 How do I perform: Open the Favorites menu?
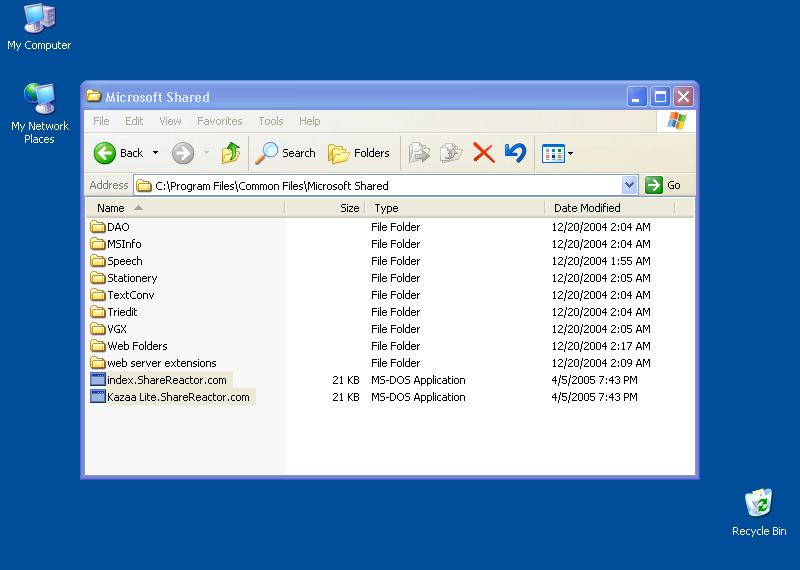pyautogui.click(x=219, y=121)
